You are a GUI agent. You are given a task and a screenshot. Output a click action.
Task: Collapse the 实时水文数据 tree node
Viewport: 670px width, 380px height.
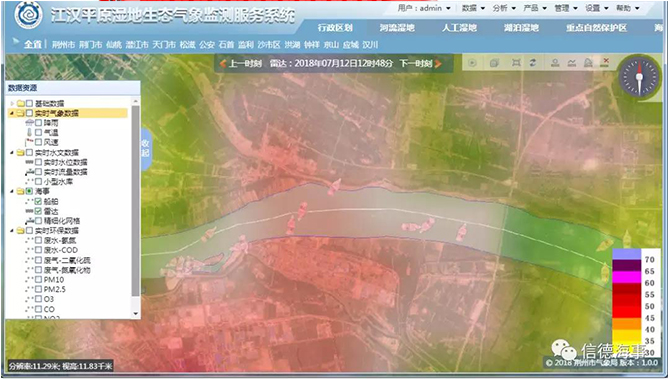point(12,152)
